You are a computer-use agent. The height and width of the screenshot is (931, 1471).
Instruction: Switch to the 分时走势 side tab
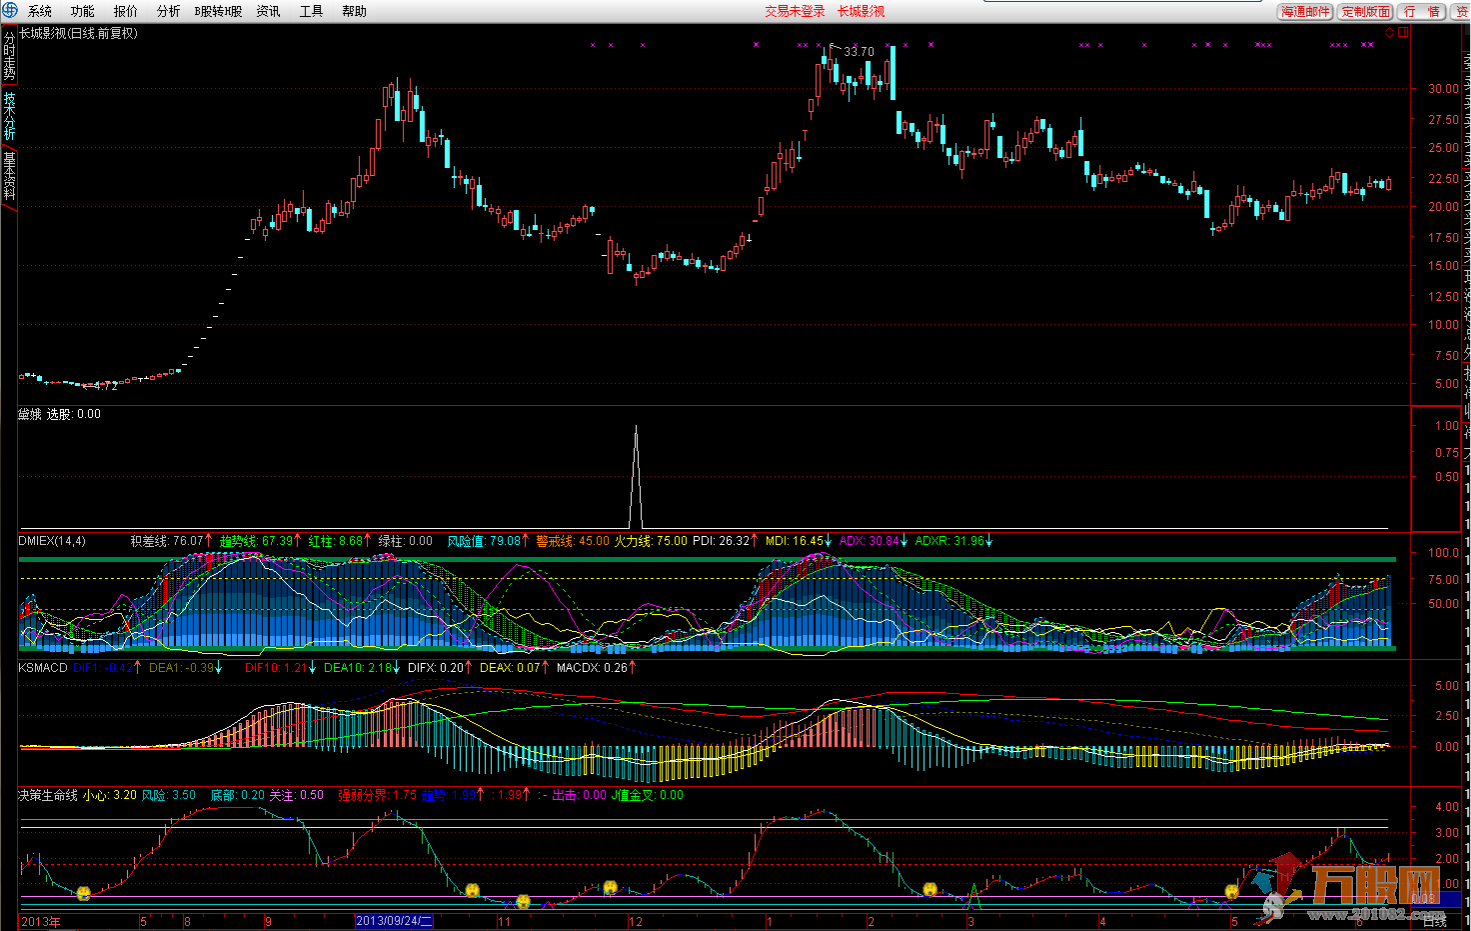(x=9, y=56)
